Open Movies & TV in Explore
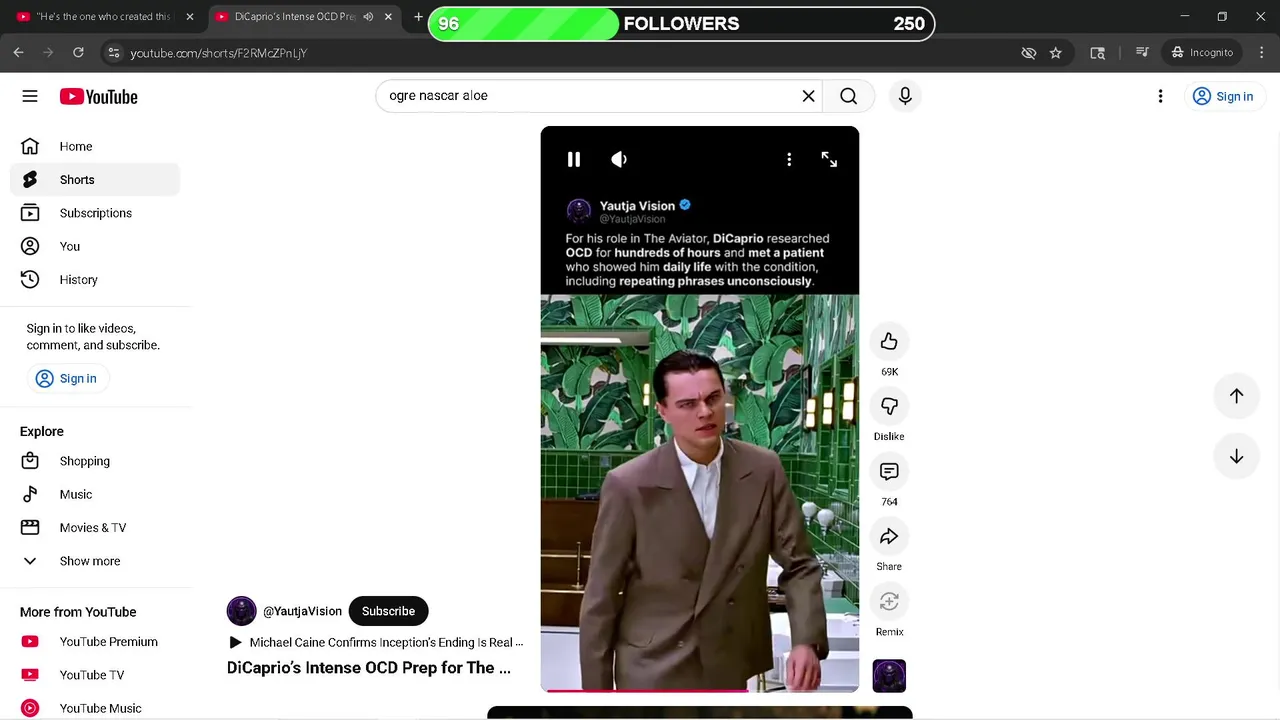 click(95, 527)
